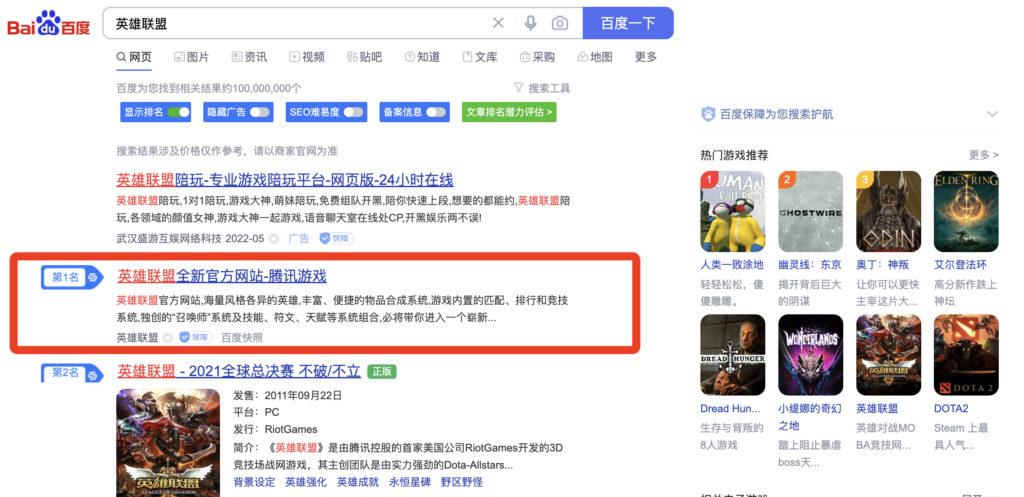The height and width of the screenshot is (497, 1024).
Task: Click the Dread Hun... game title
Action: [730, 409]
